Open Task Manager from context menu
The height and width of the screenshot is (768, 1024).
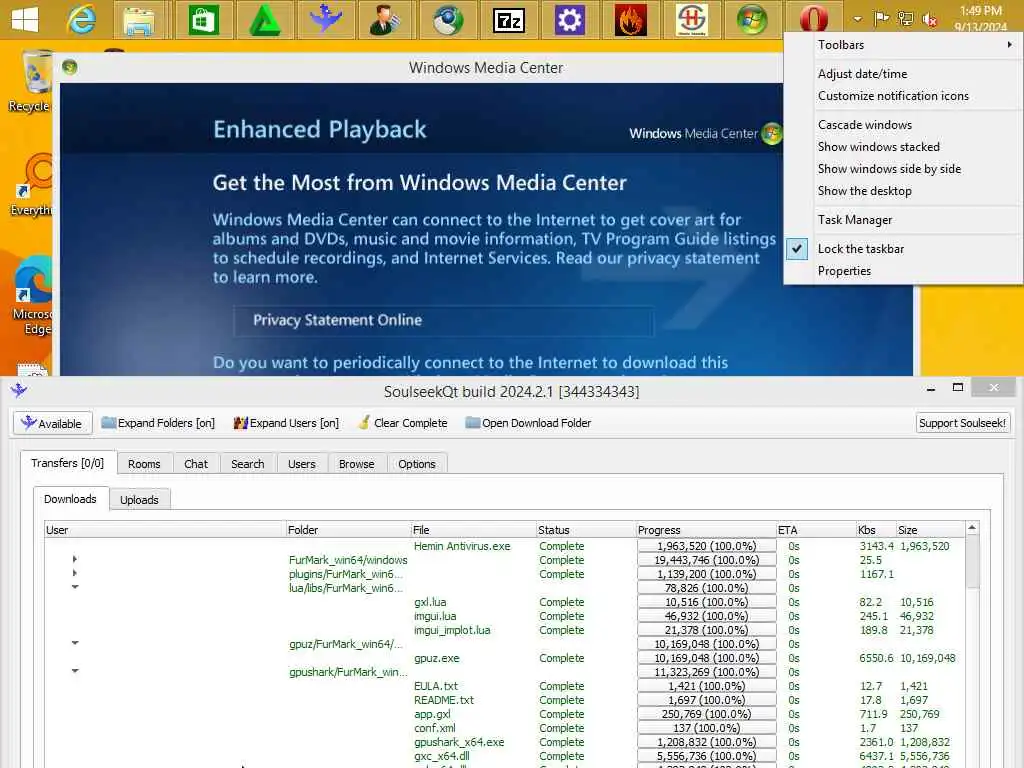click(903, 220)
